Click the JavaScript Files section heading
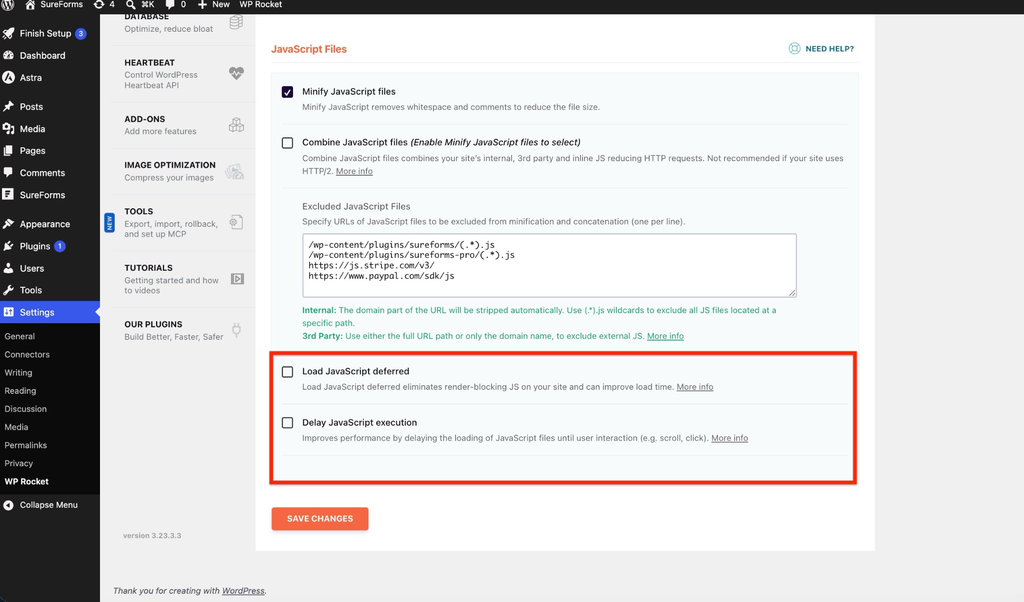This screenshot has height=602, width=1024. pyautogui.click(x=309, y=49)
